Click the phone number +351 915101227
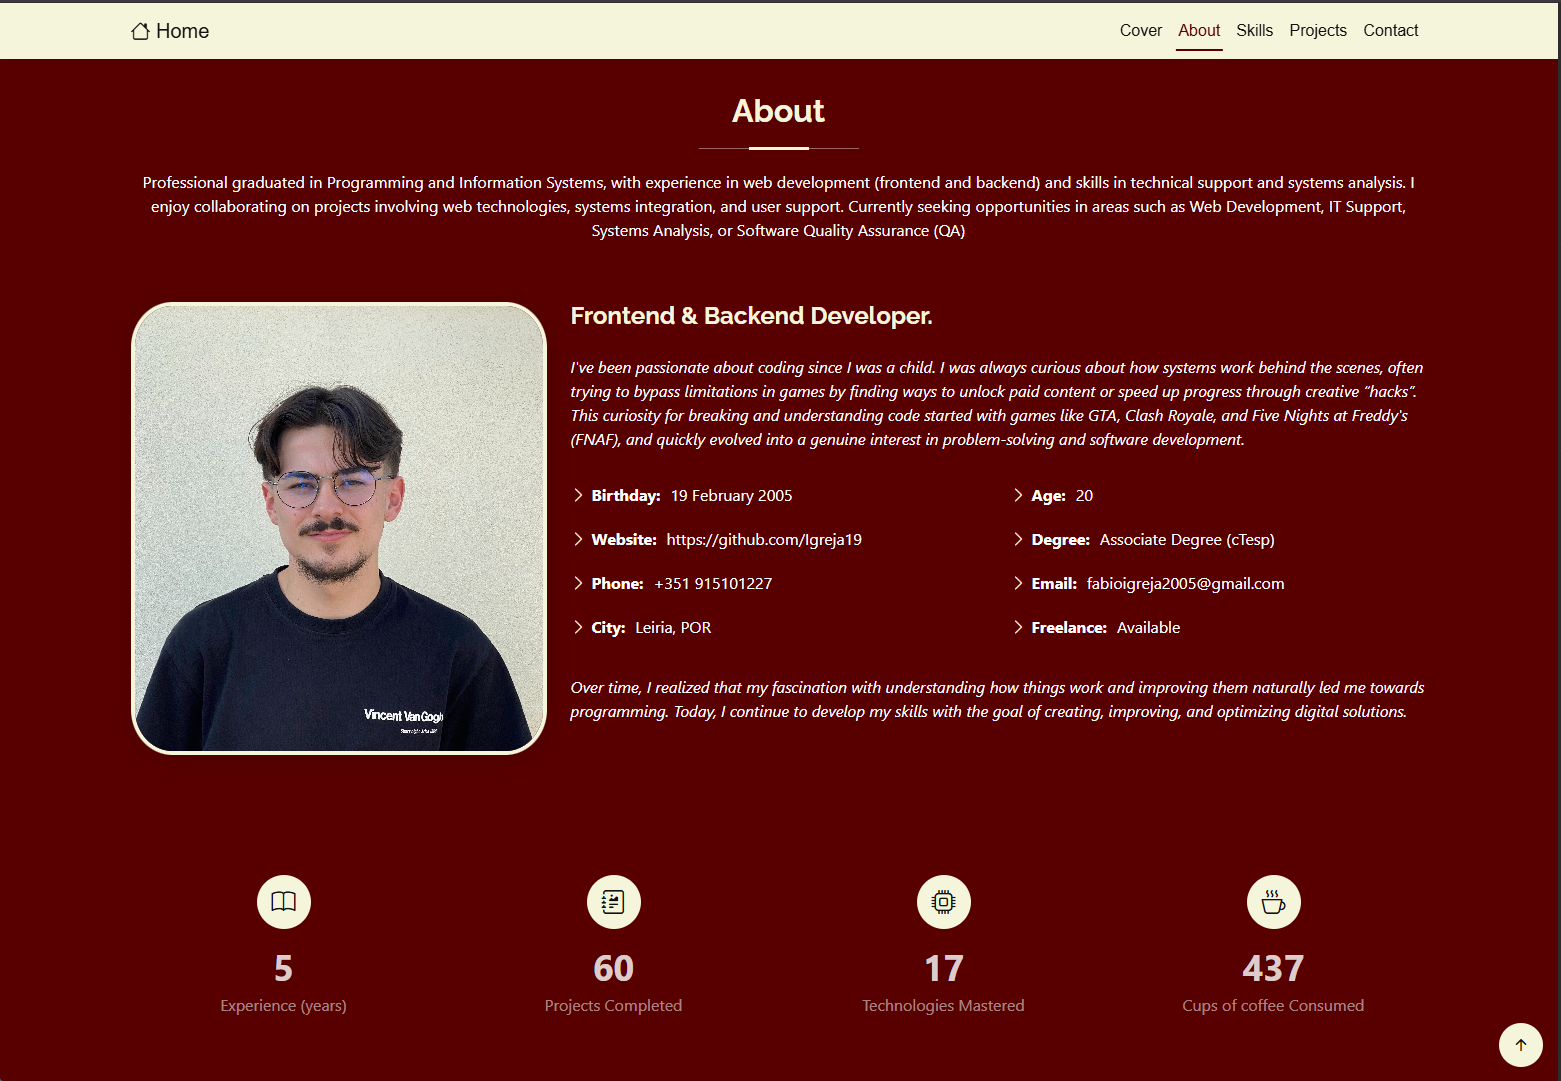Viewport: 1561px width, 1081px height. (x=713, y=584)
